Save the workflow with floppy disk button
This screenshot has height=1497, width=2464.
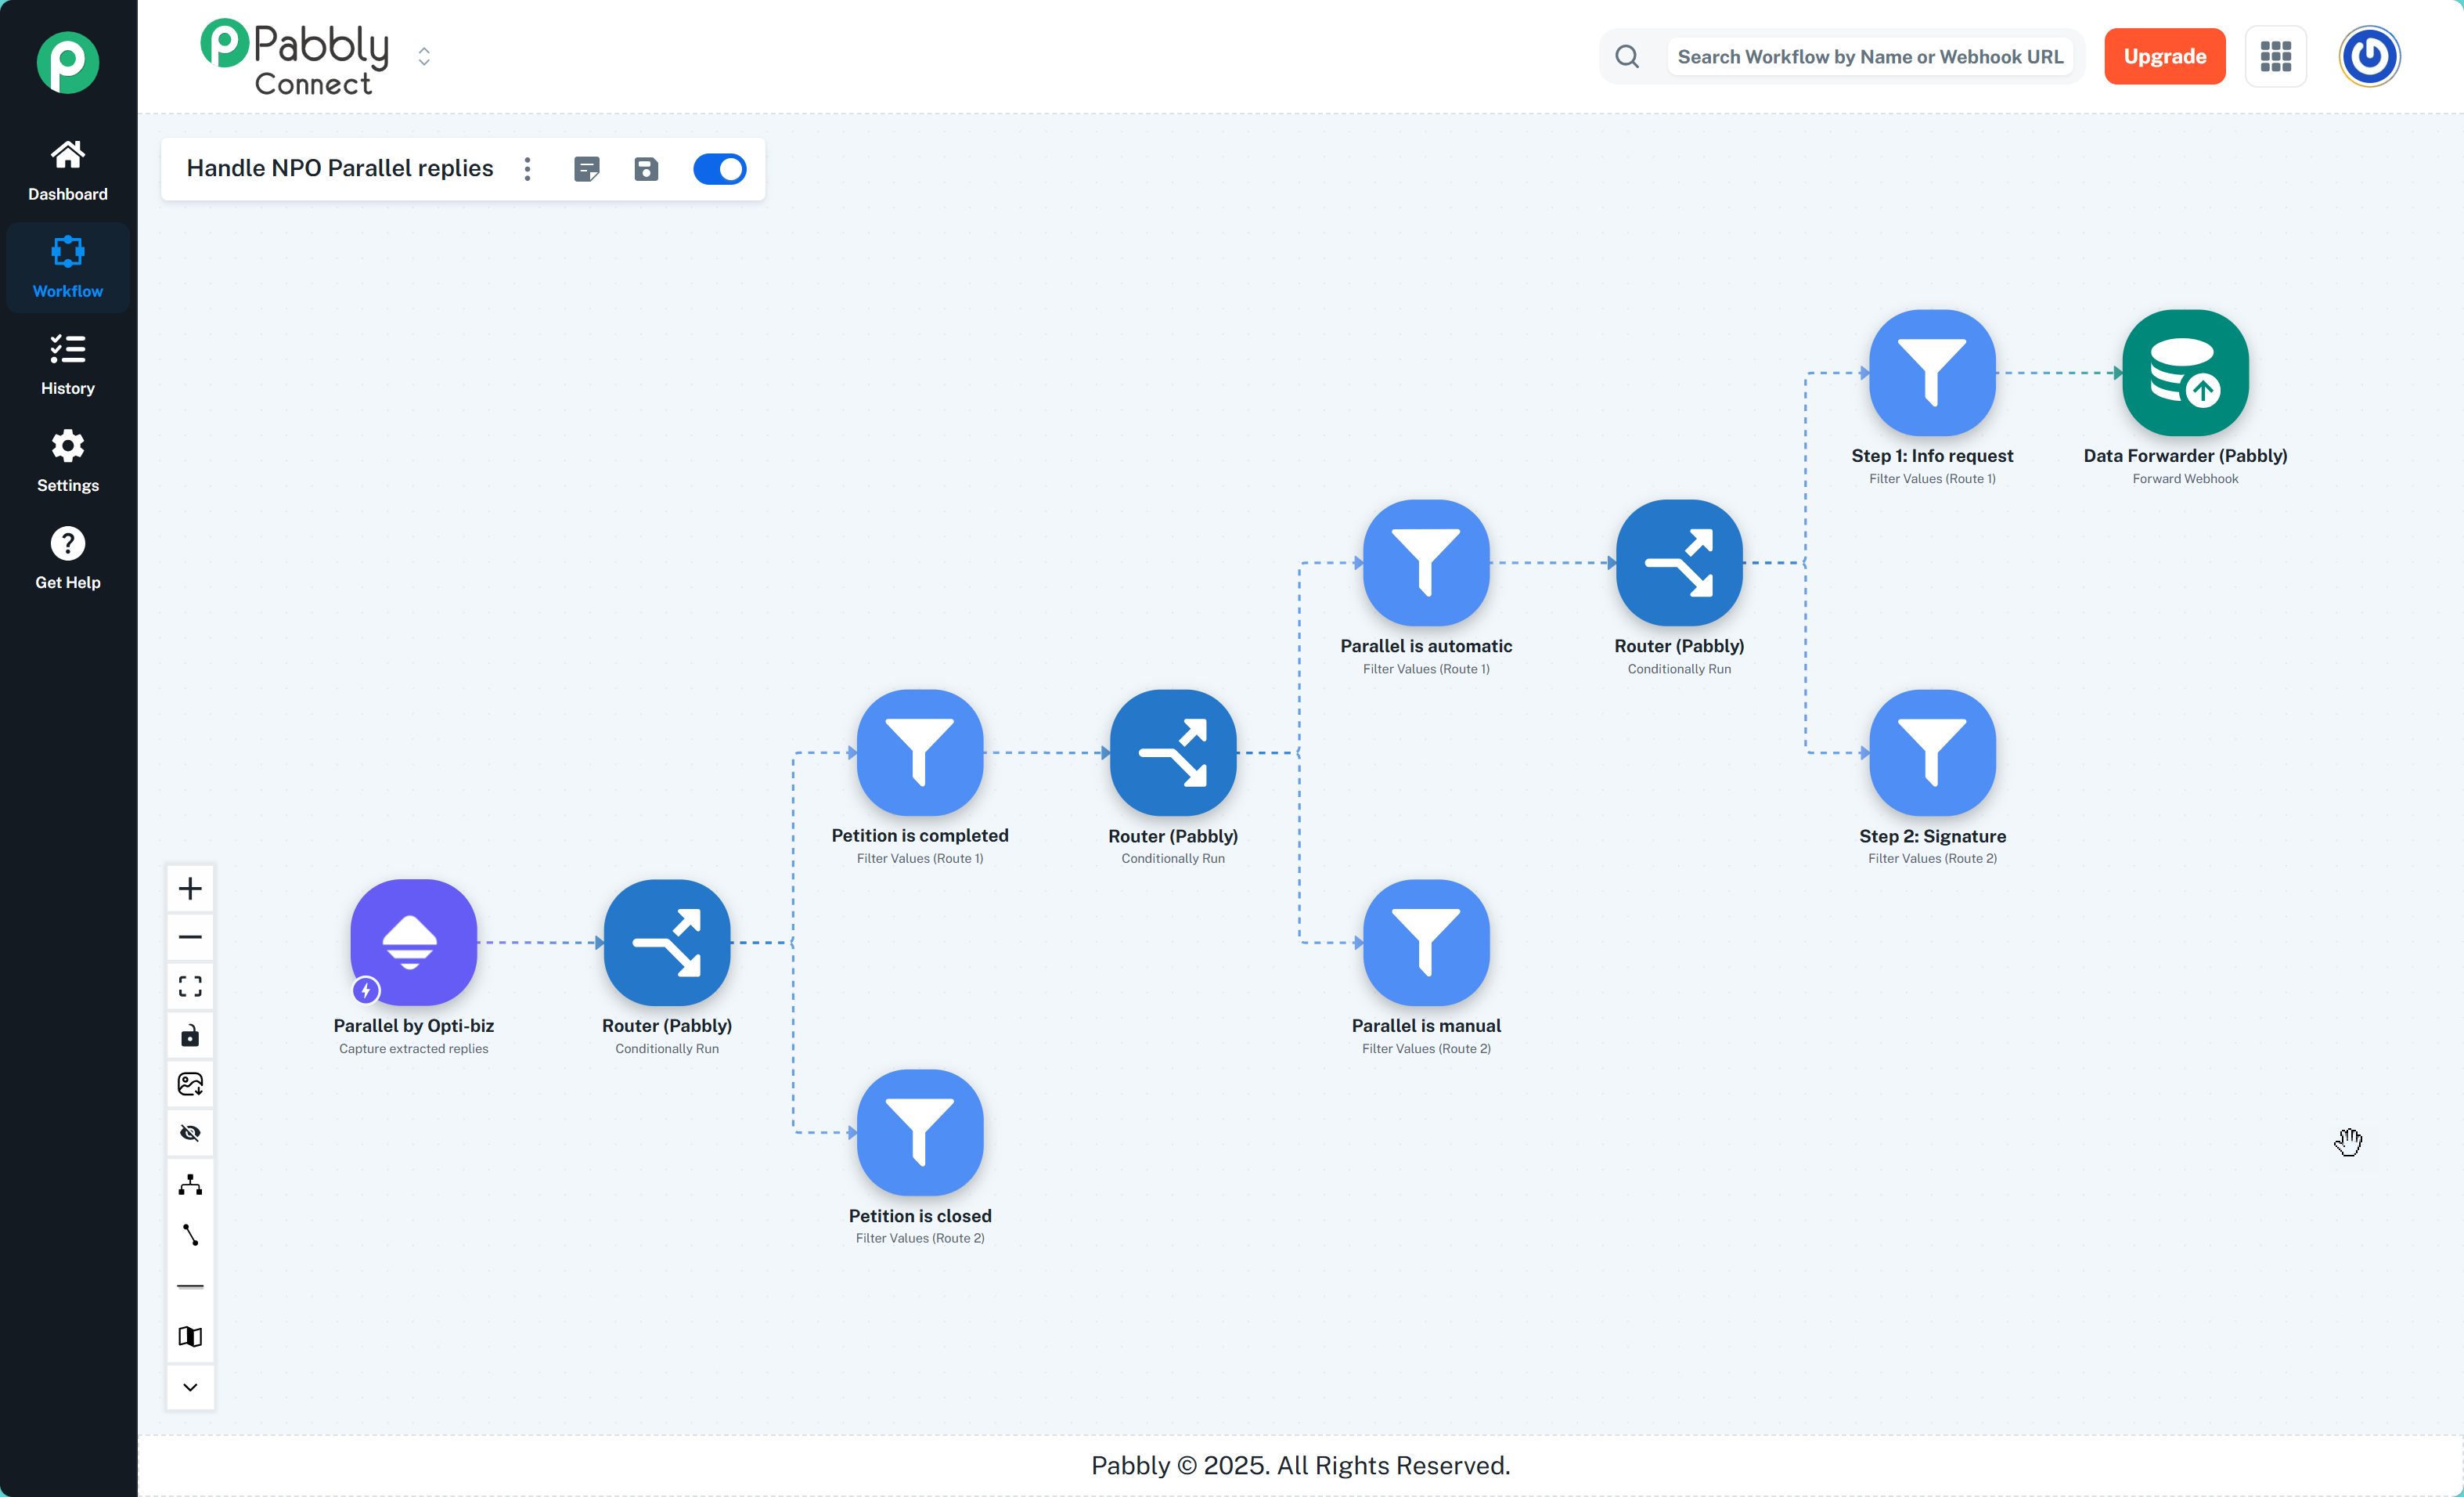(646, 169)
